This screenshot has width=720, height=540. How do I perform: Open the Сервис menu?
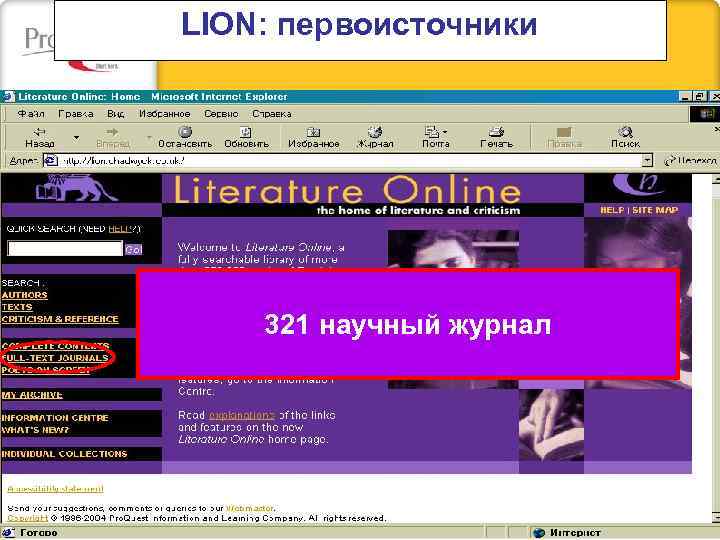tap(221, 113)
